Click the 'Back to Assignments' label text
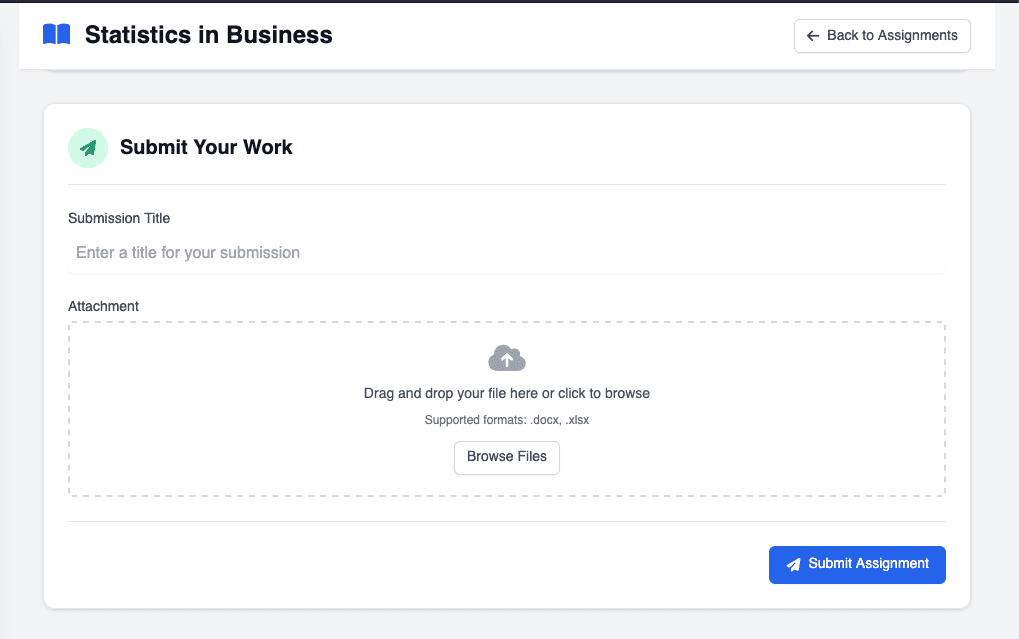This screenshot has width=1019, height=639. pyautogui.click(x=892, y=36)
